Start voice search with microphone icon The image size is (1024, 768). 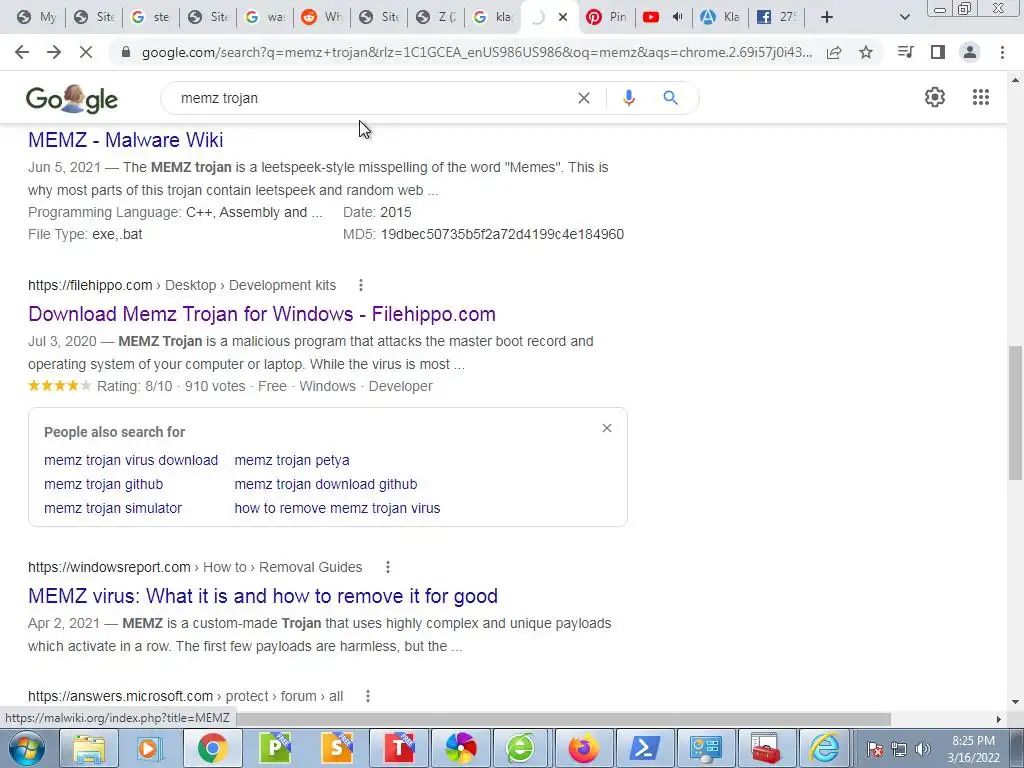click(x=629, y=98)
